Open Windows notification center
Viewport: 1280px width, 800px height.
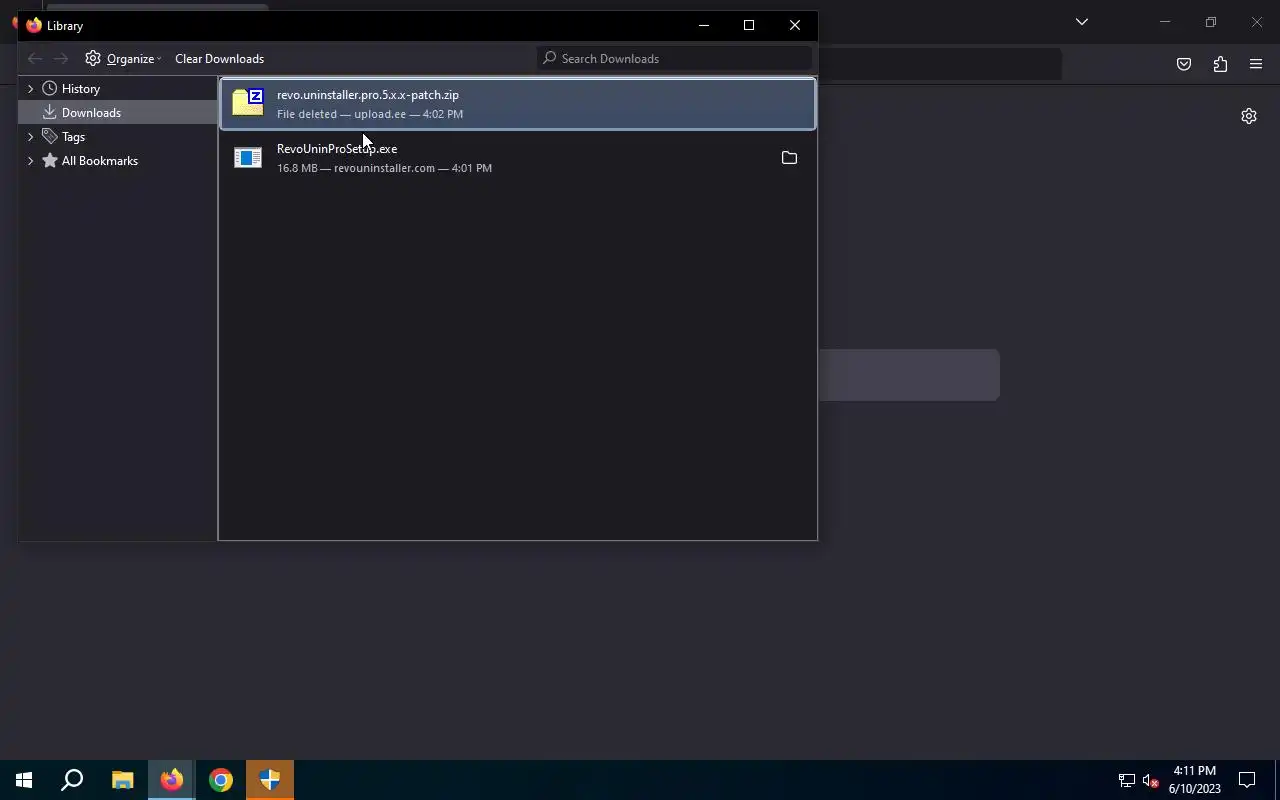coord(1247,780)
